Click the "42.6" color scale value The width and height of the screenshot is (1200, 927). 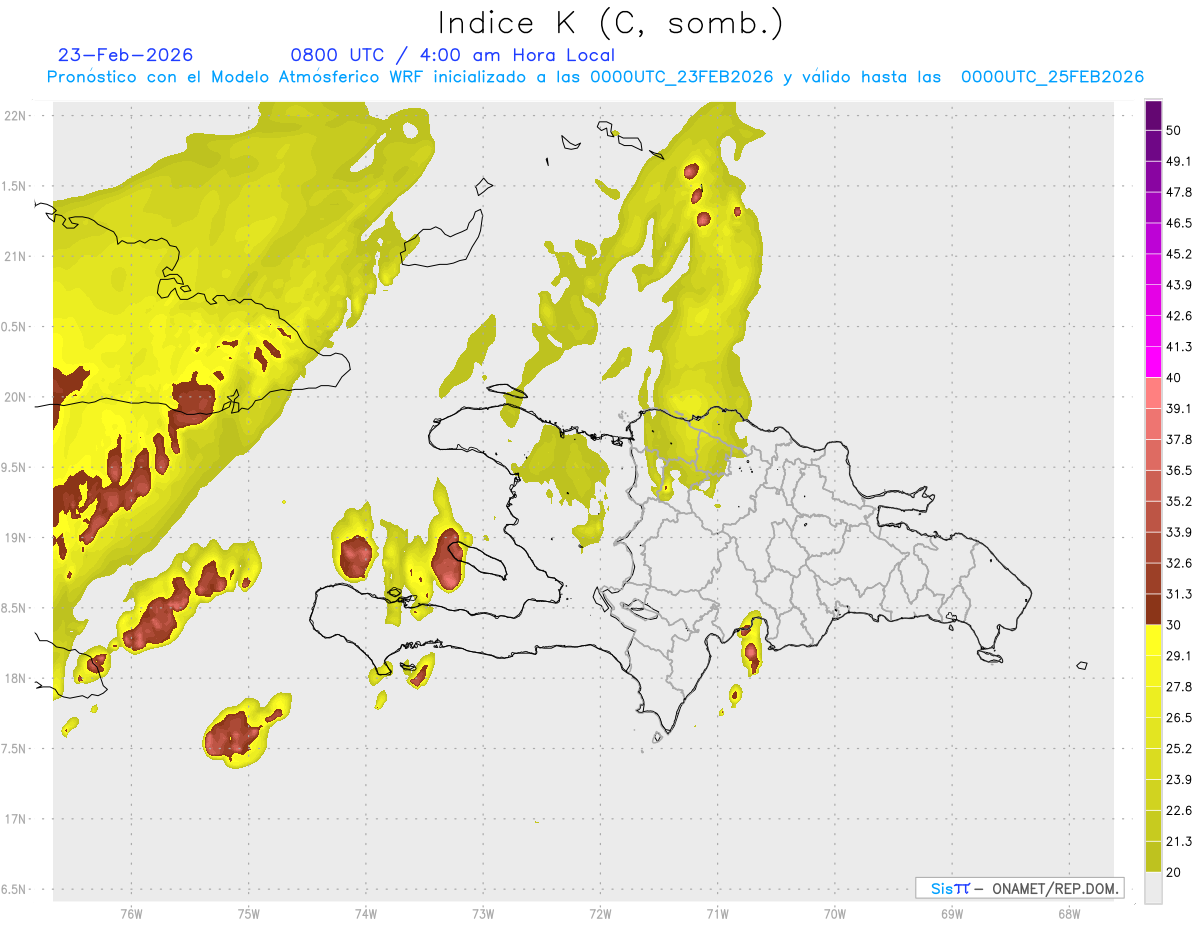1179,316
